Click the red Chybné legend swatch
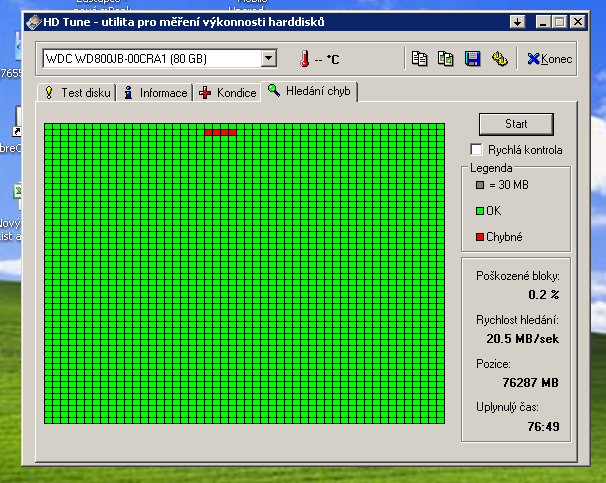606x483 pixels. (480, 237)
